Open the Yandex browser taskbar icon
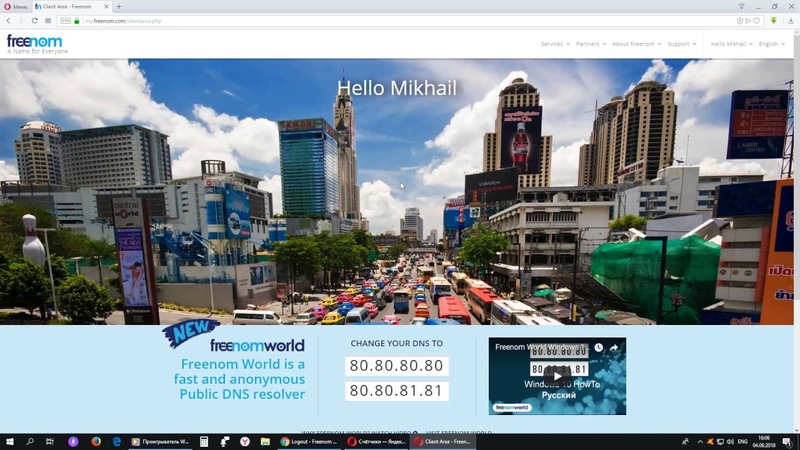The image size is (800, 450). (245, 442)
